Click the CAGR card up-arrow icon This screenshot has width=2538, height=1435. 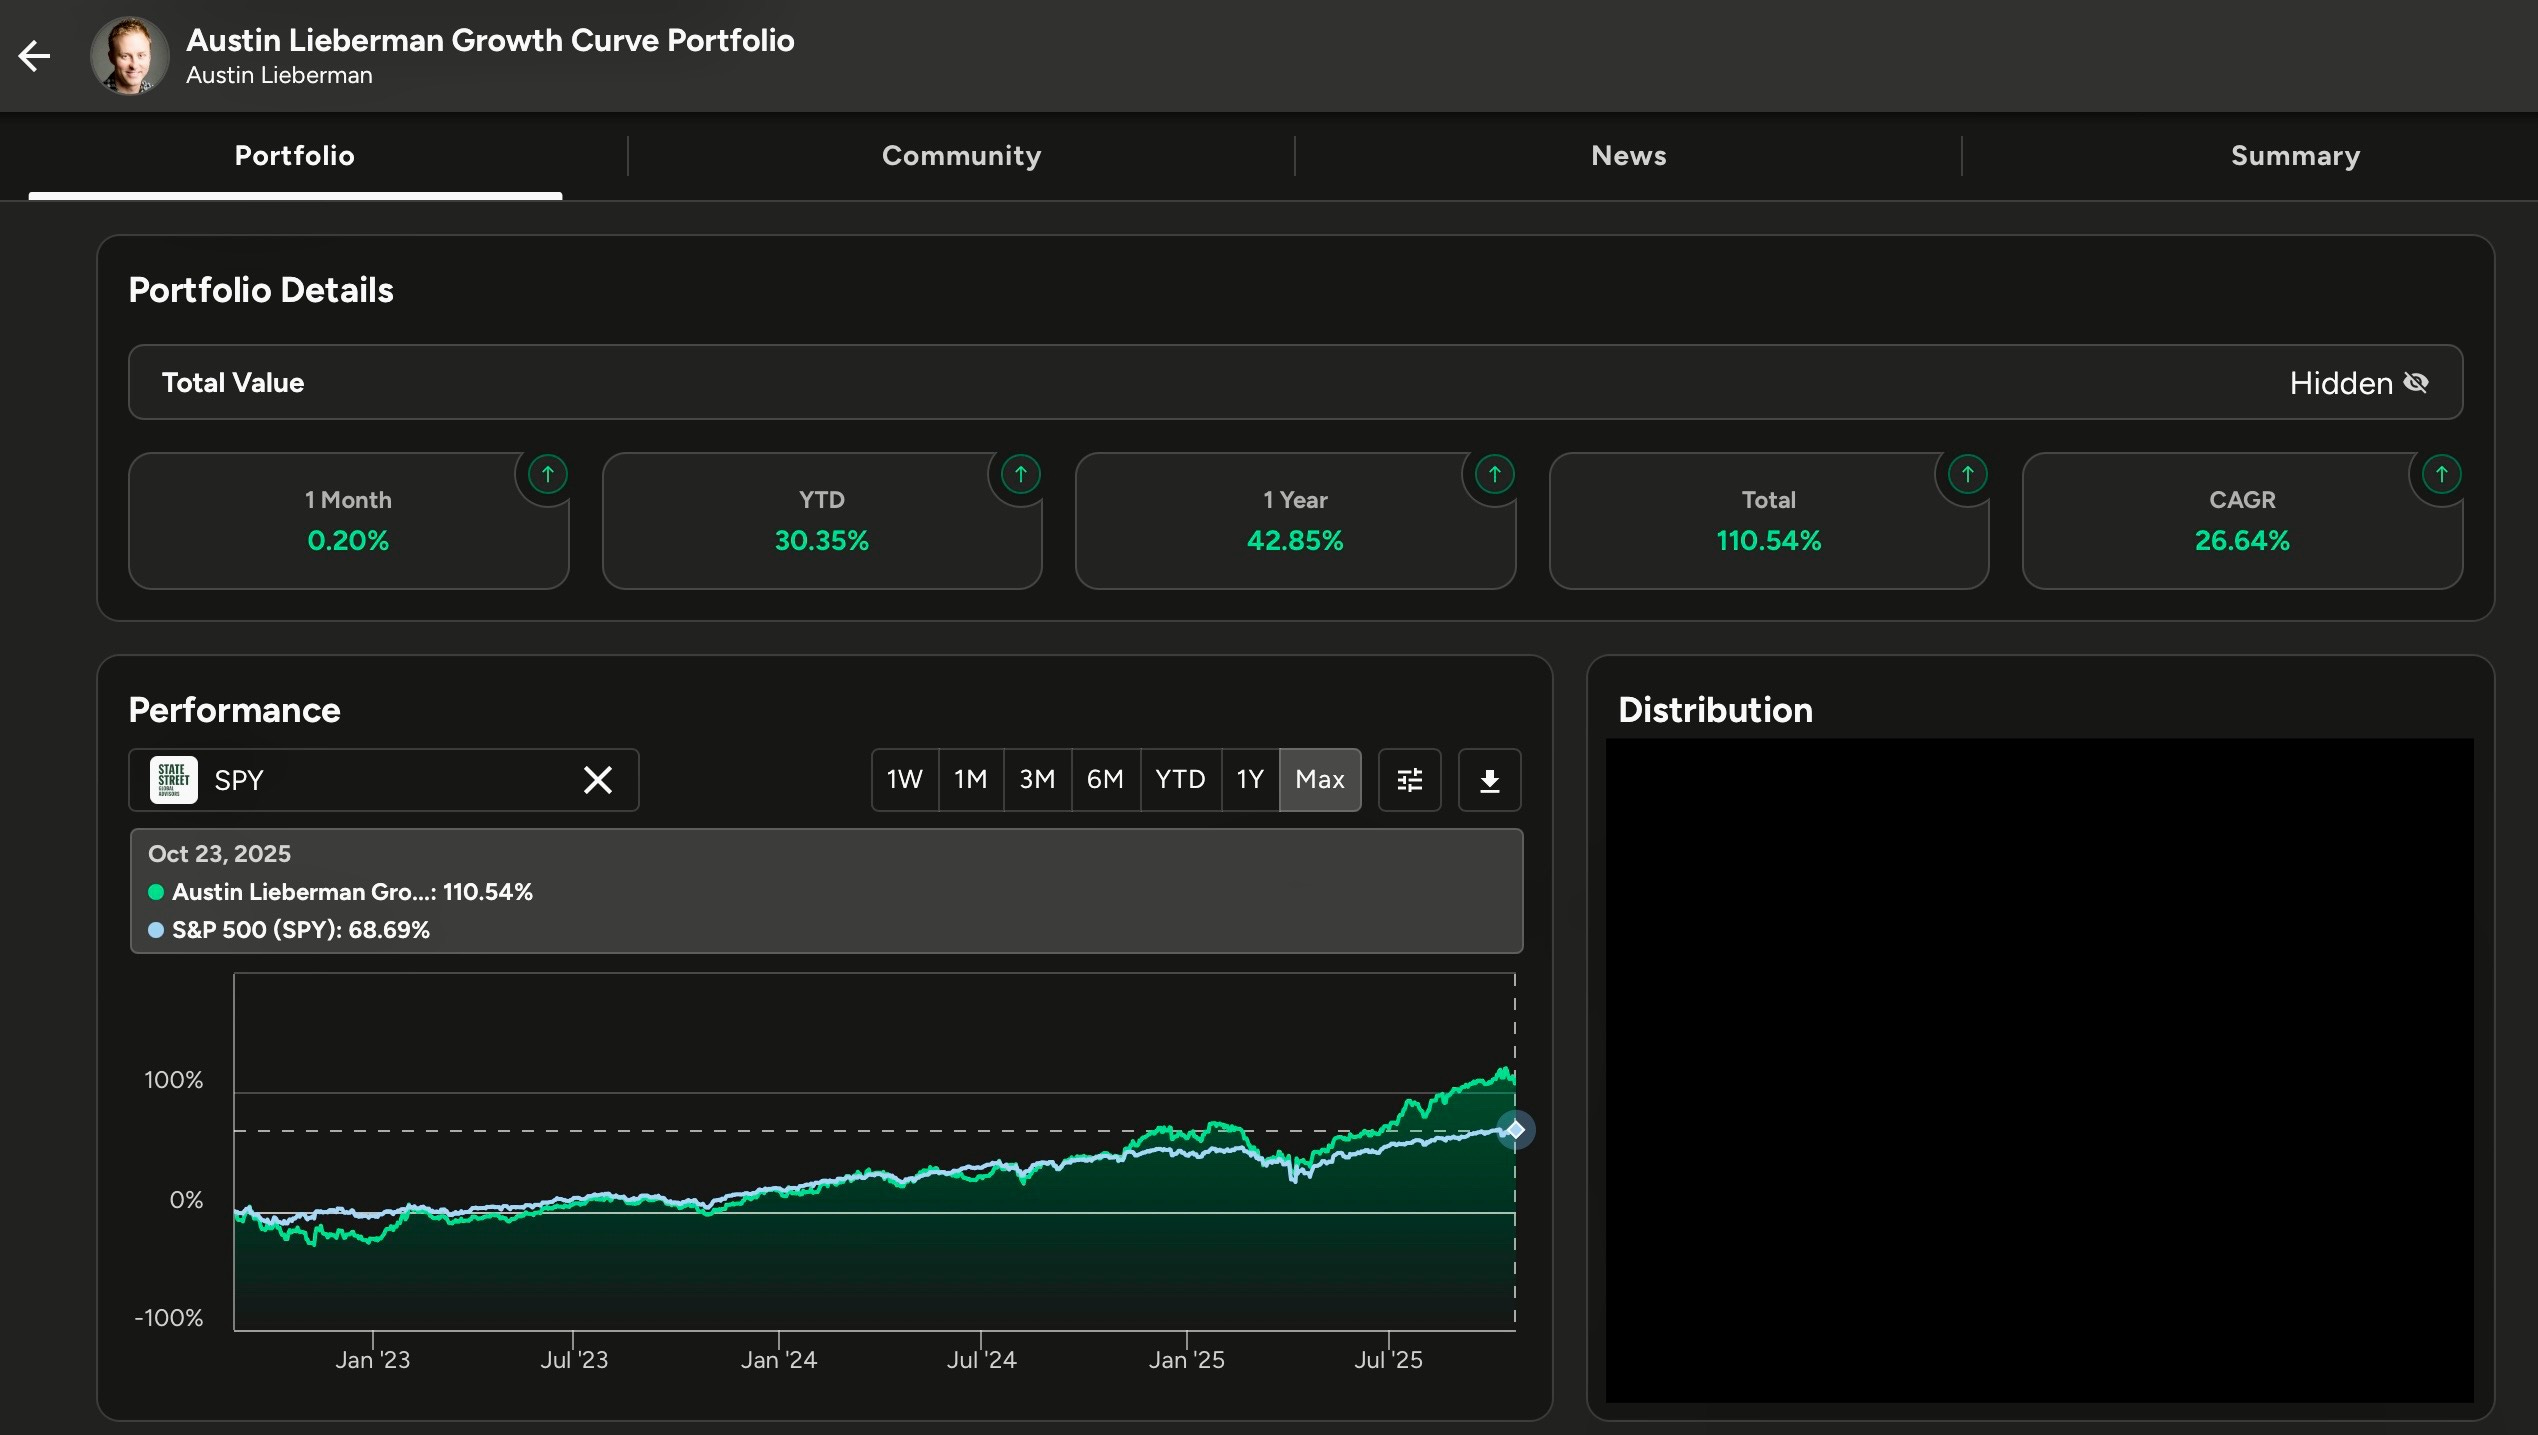[2441, 474]
